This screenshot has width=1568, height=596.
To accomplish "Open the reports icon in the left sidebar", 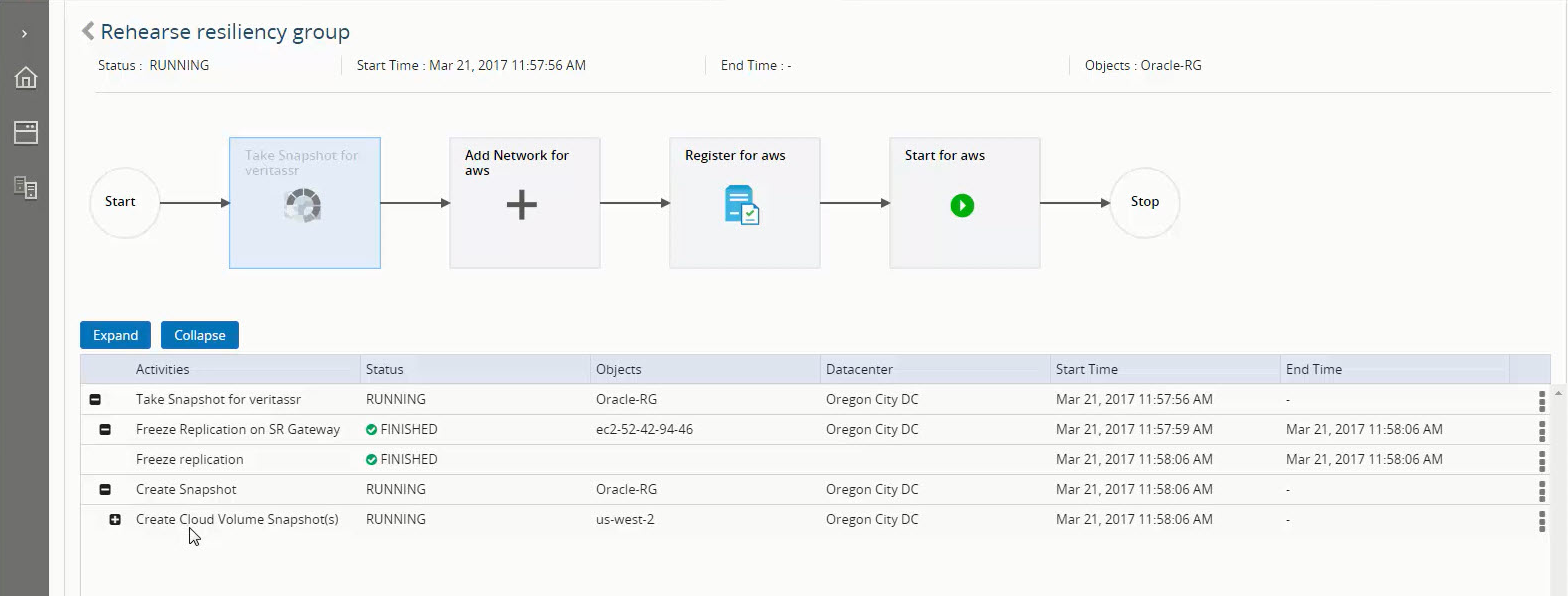I will pyautogui.click(x=26, y=187).
